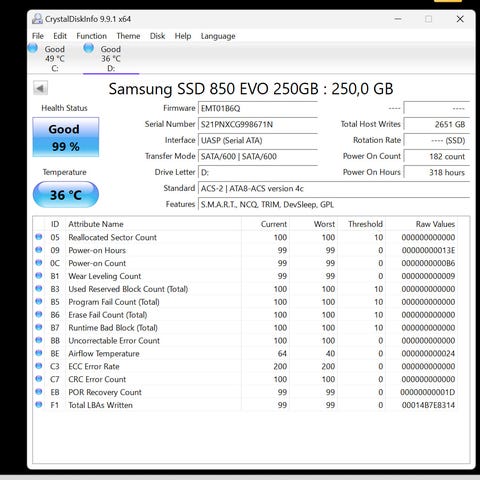The height and width of the screenshot is (480, 480).
Task: Click status dot for Total LBAs Written
Action: (x=39, y=405)
